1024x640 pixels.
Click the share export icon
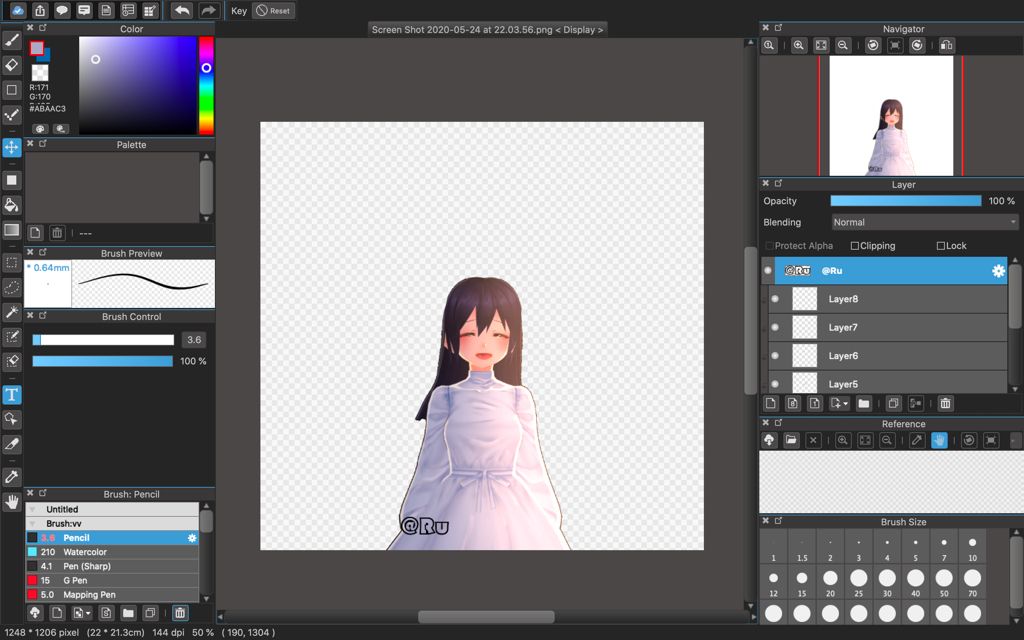pyautogui.click(x=40, y=10)
